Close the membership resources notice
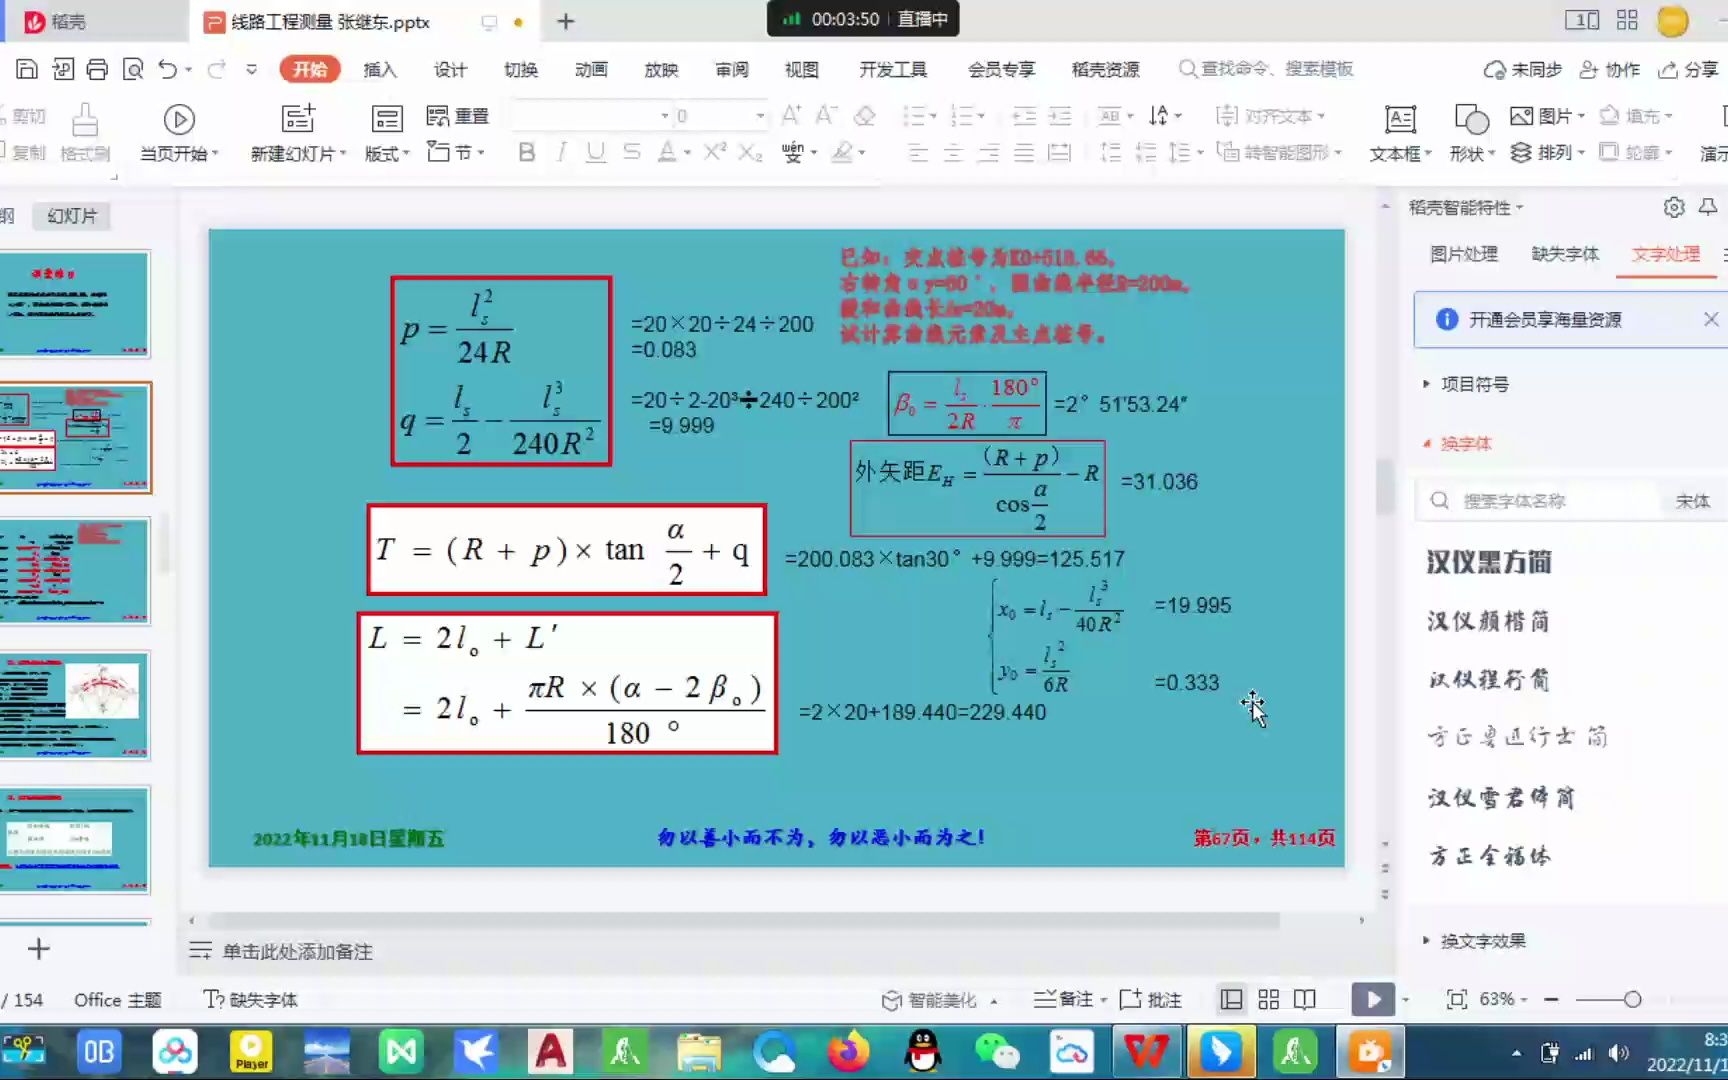This screenshot has height=1080, width=1728. tap(1711, 319)
